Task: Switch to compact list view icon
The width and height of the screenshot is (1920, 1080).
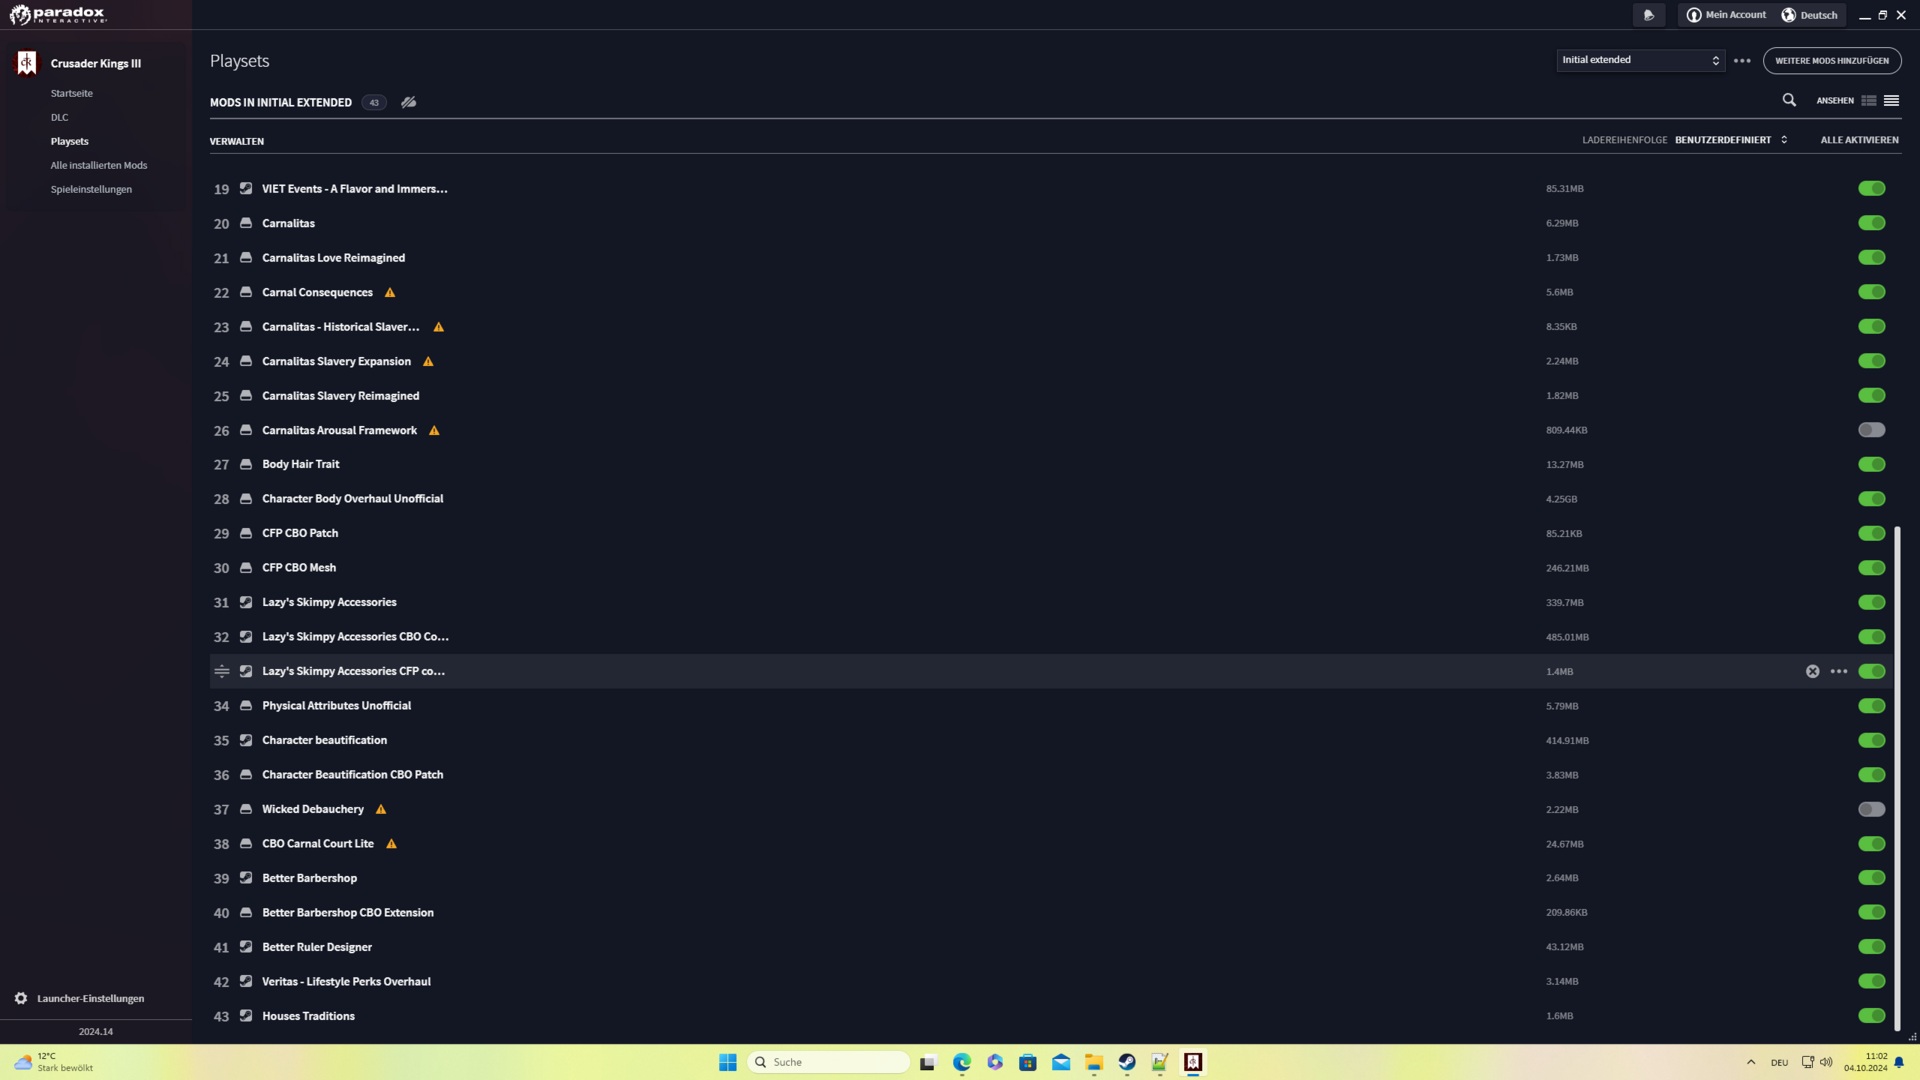Action: point(1891,101)
